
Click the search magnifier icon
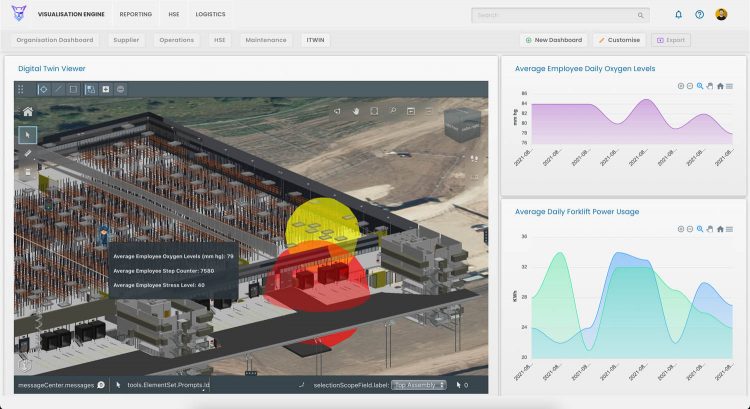[641, 15]
